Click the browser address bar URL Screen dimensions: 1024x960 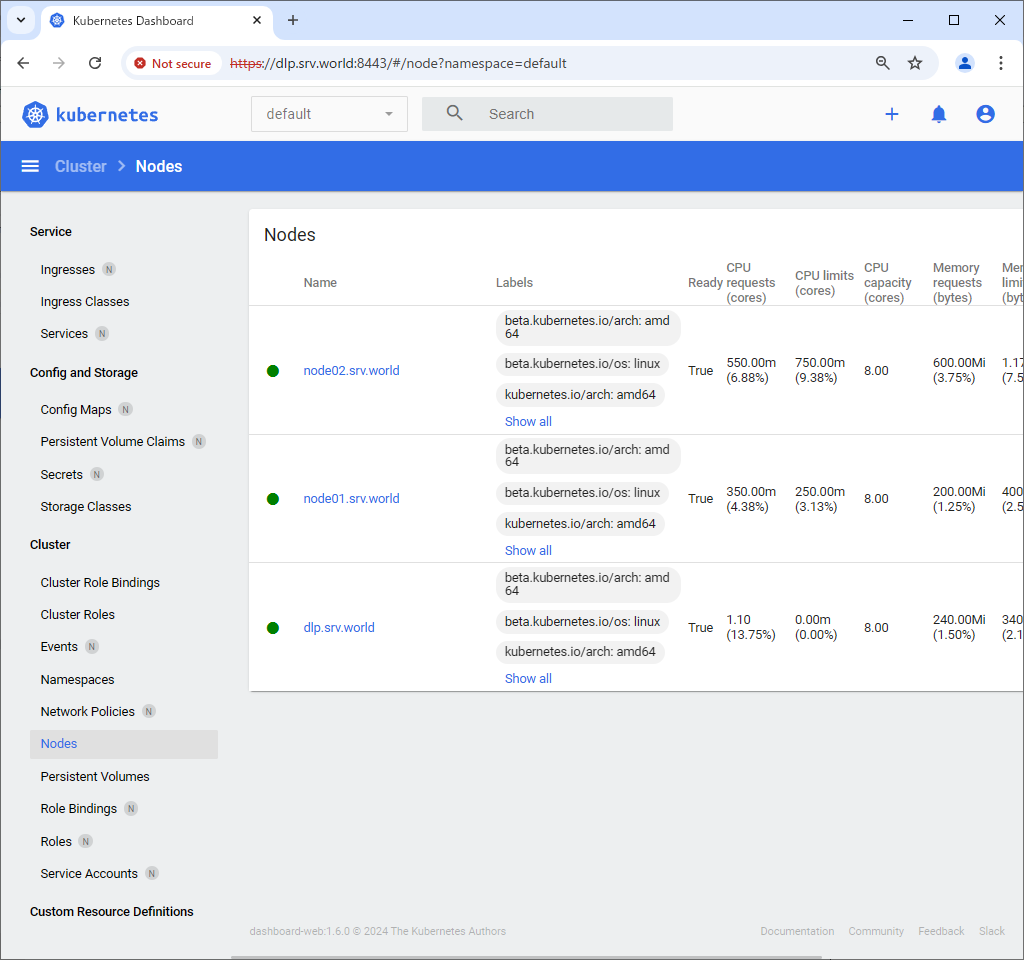(398, 63)
